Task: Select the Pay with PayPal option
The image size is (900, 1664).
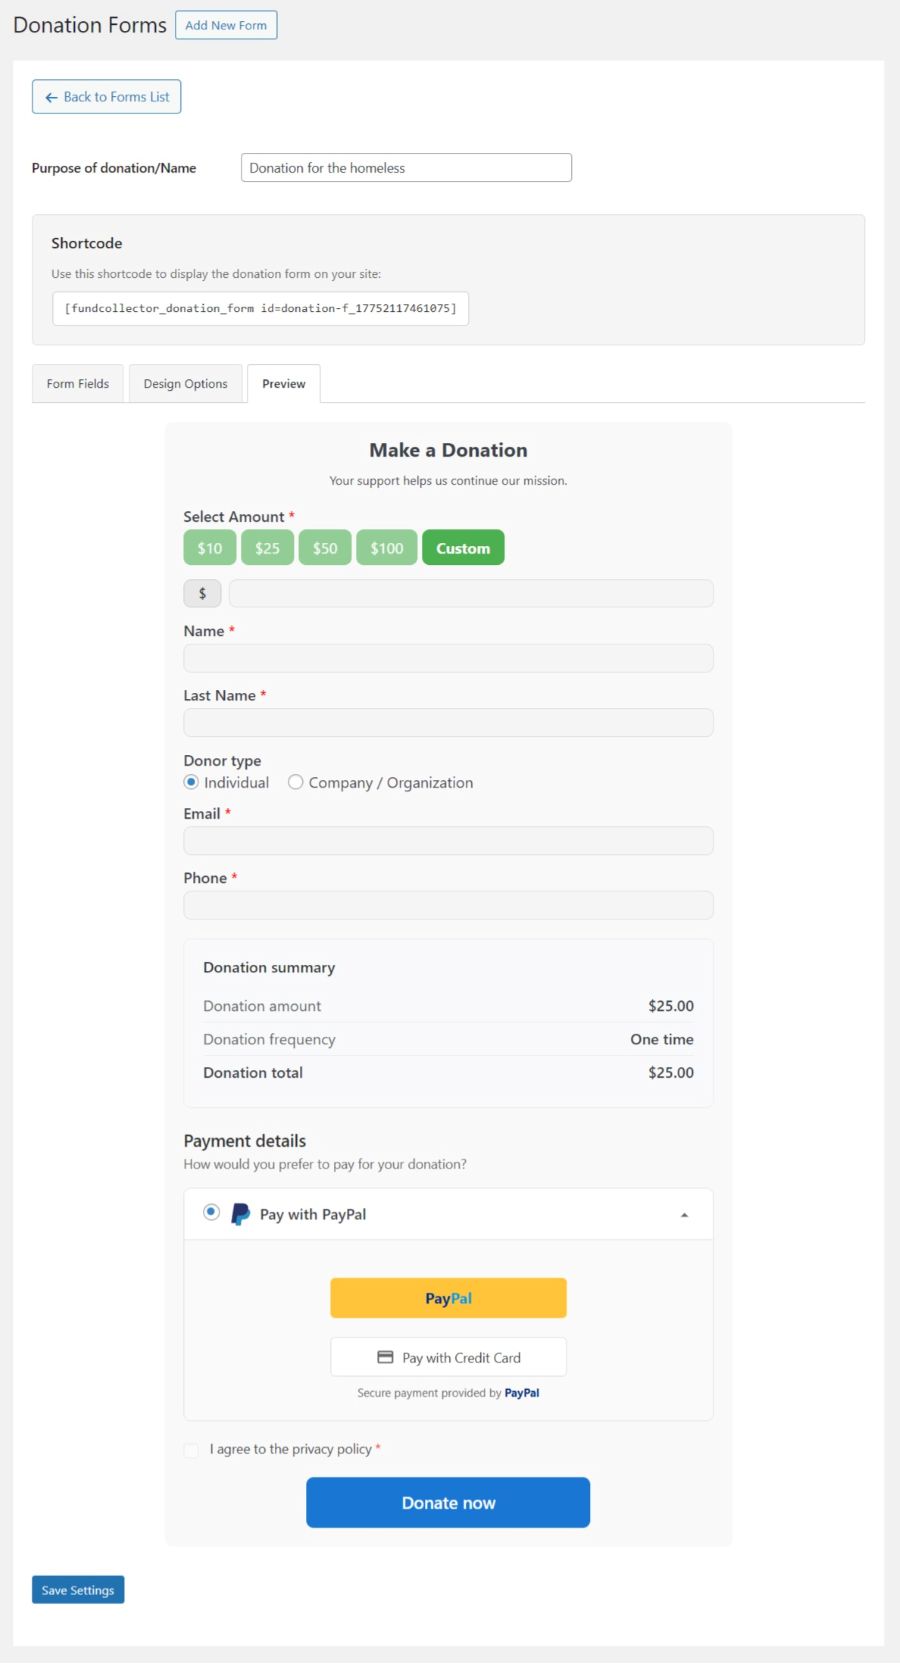Action: [211, 1211]
